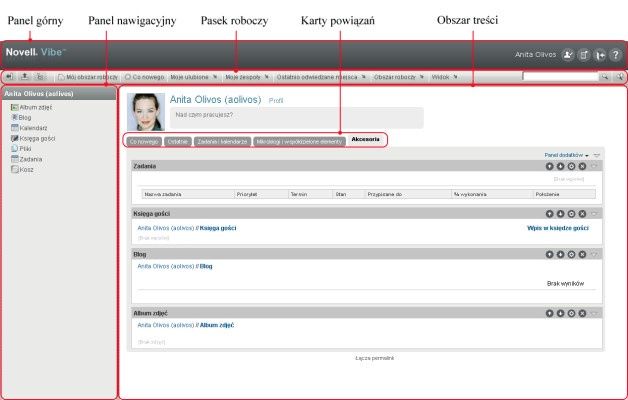
Task: Open Blog in navigation panel
Action: (x=21, y=117)
